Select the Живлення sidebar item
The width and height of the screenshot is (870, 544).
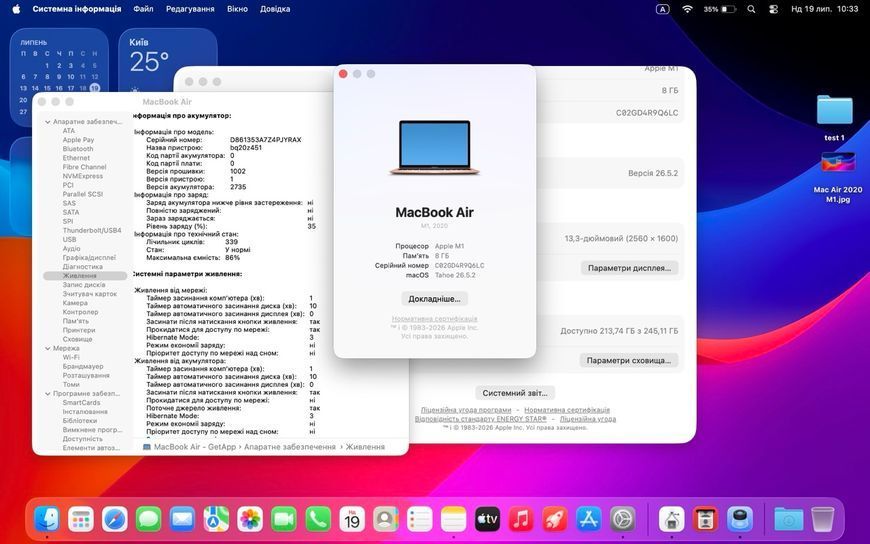point(85,276)
